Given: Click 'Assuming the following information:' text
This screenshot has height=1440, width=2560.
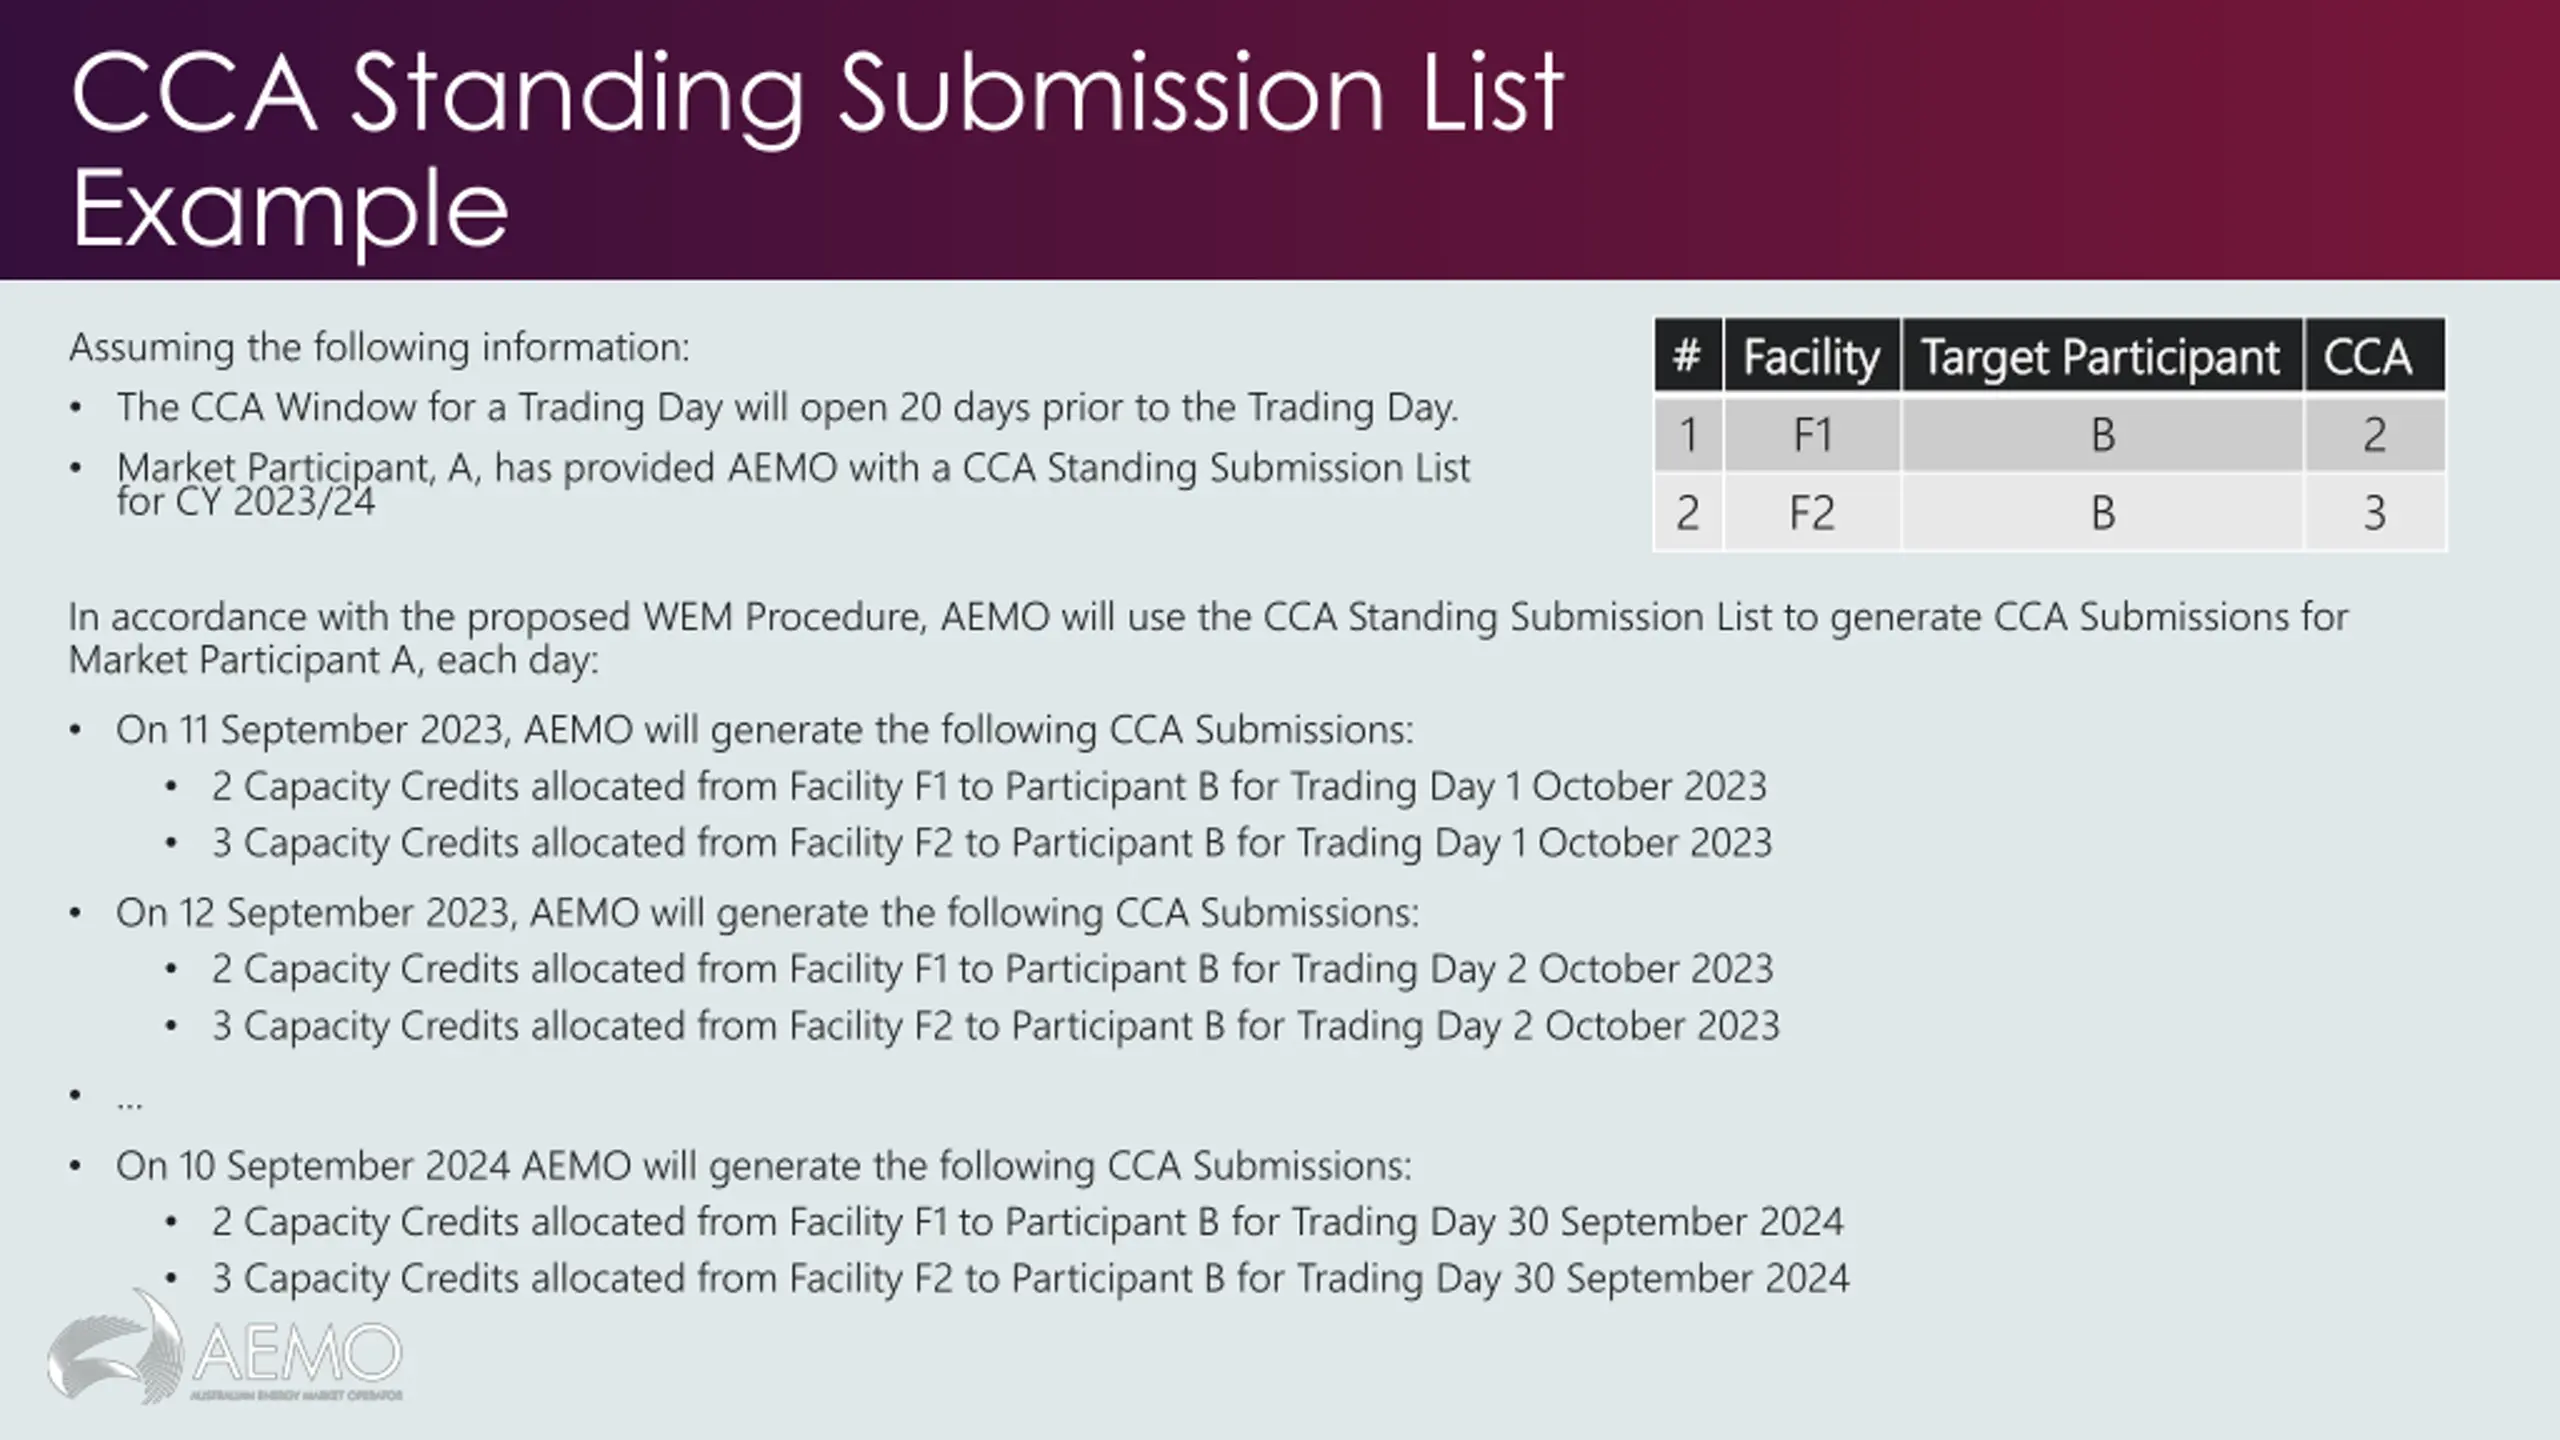Looking at the screenshot, I should (x=379, y=347).
